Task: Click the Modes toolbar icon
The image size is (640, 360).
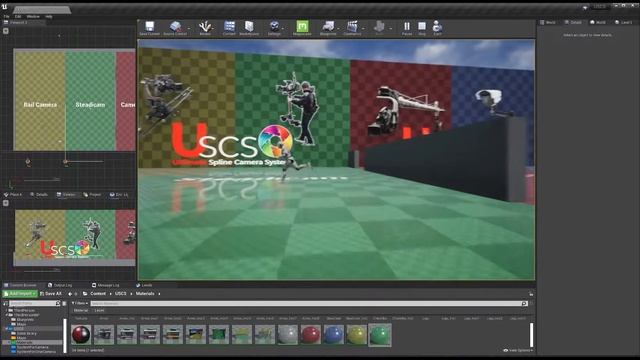Action: tap(205, 27)
